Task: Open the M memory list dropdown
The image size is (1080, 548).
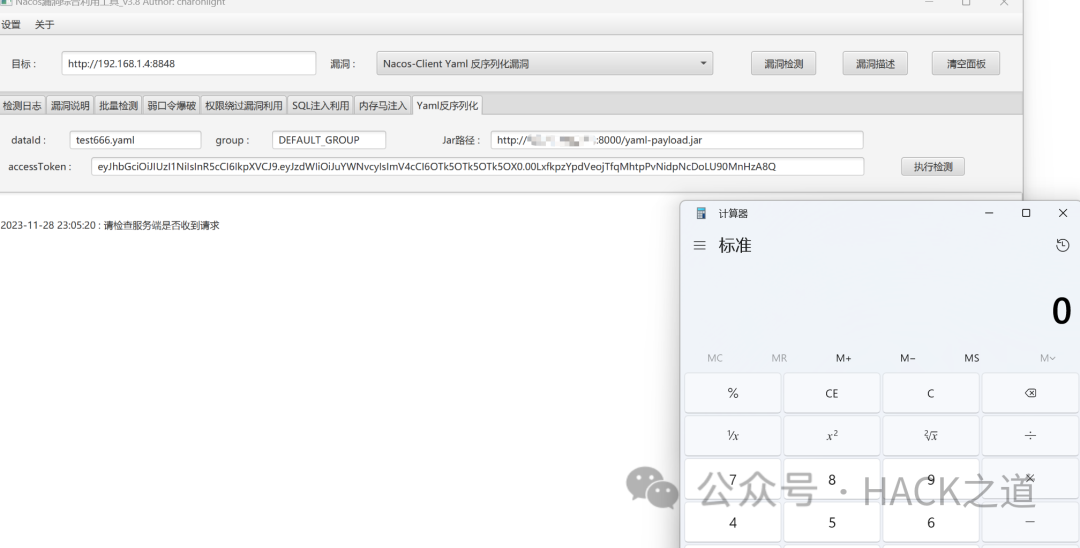Action: tap(1047, 358)
